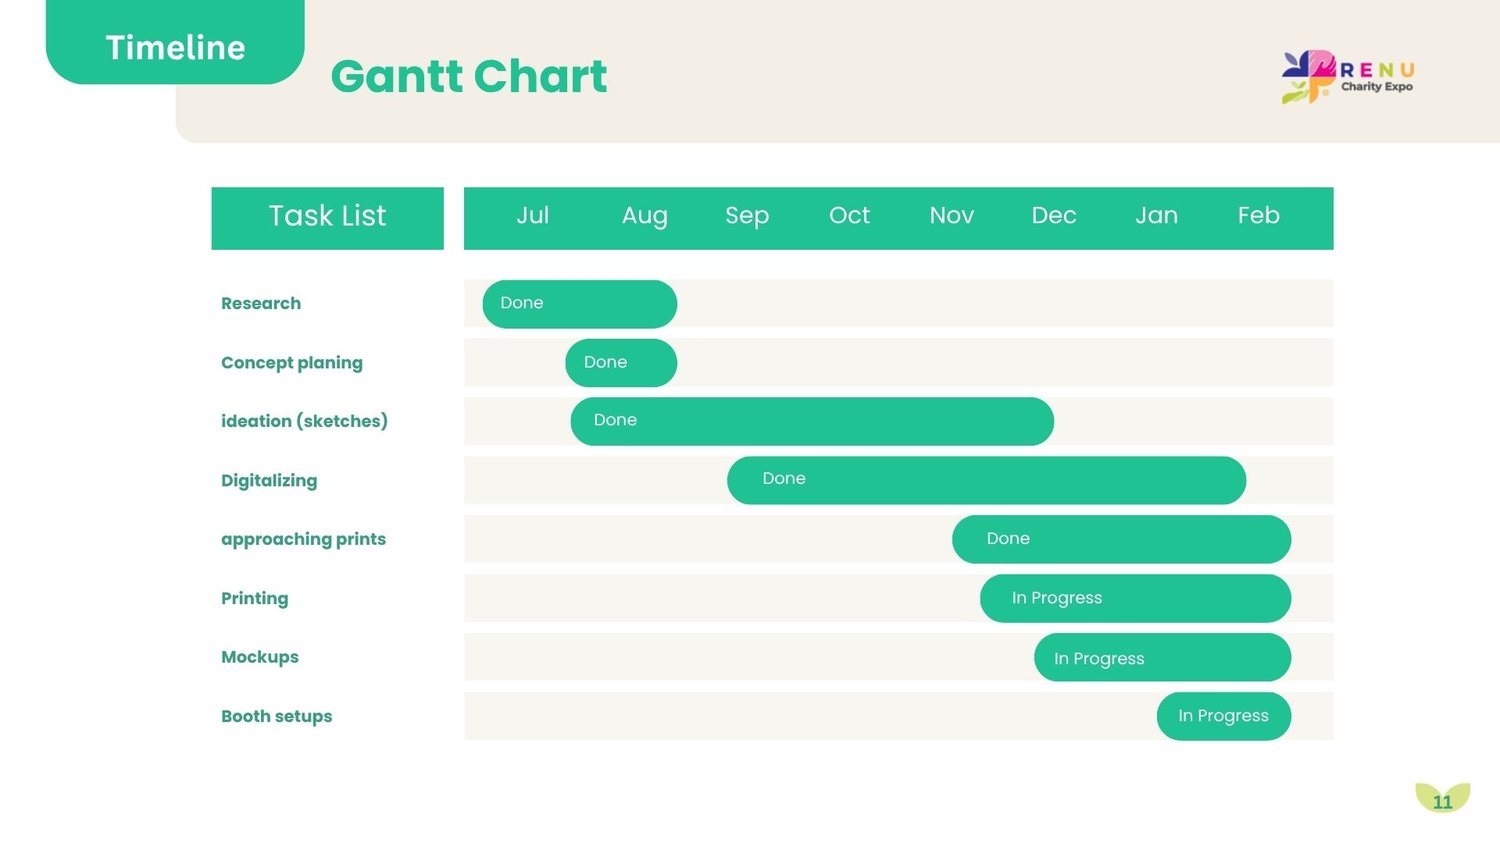Click the Task List header

click(327, 217)
